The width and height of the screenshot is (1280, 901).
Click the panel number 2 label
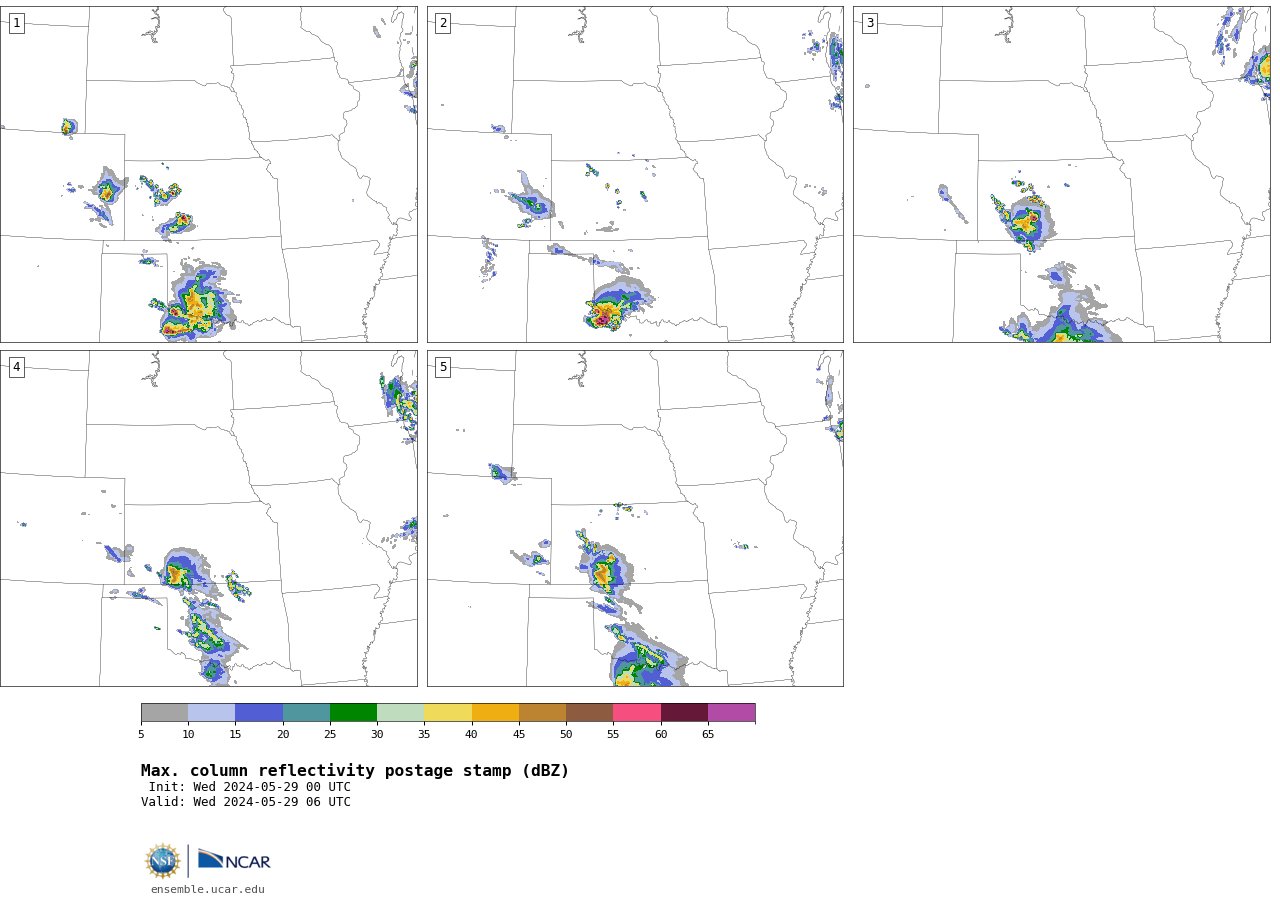pos(443,23)
